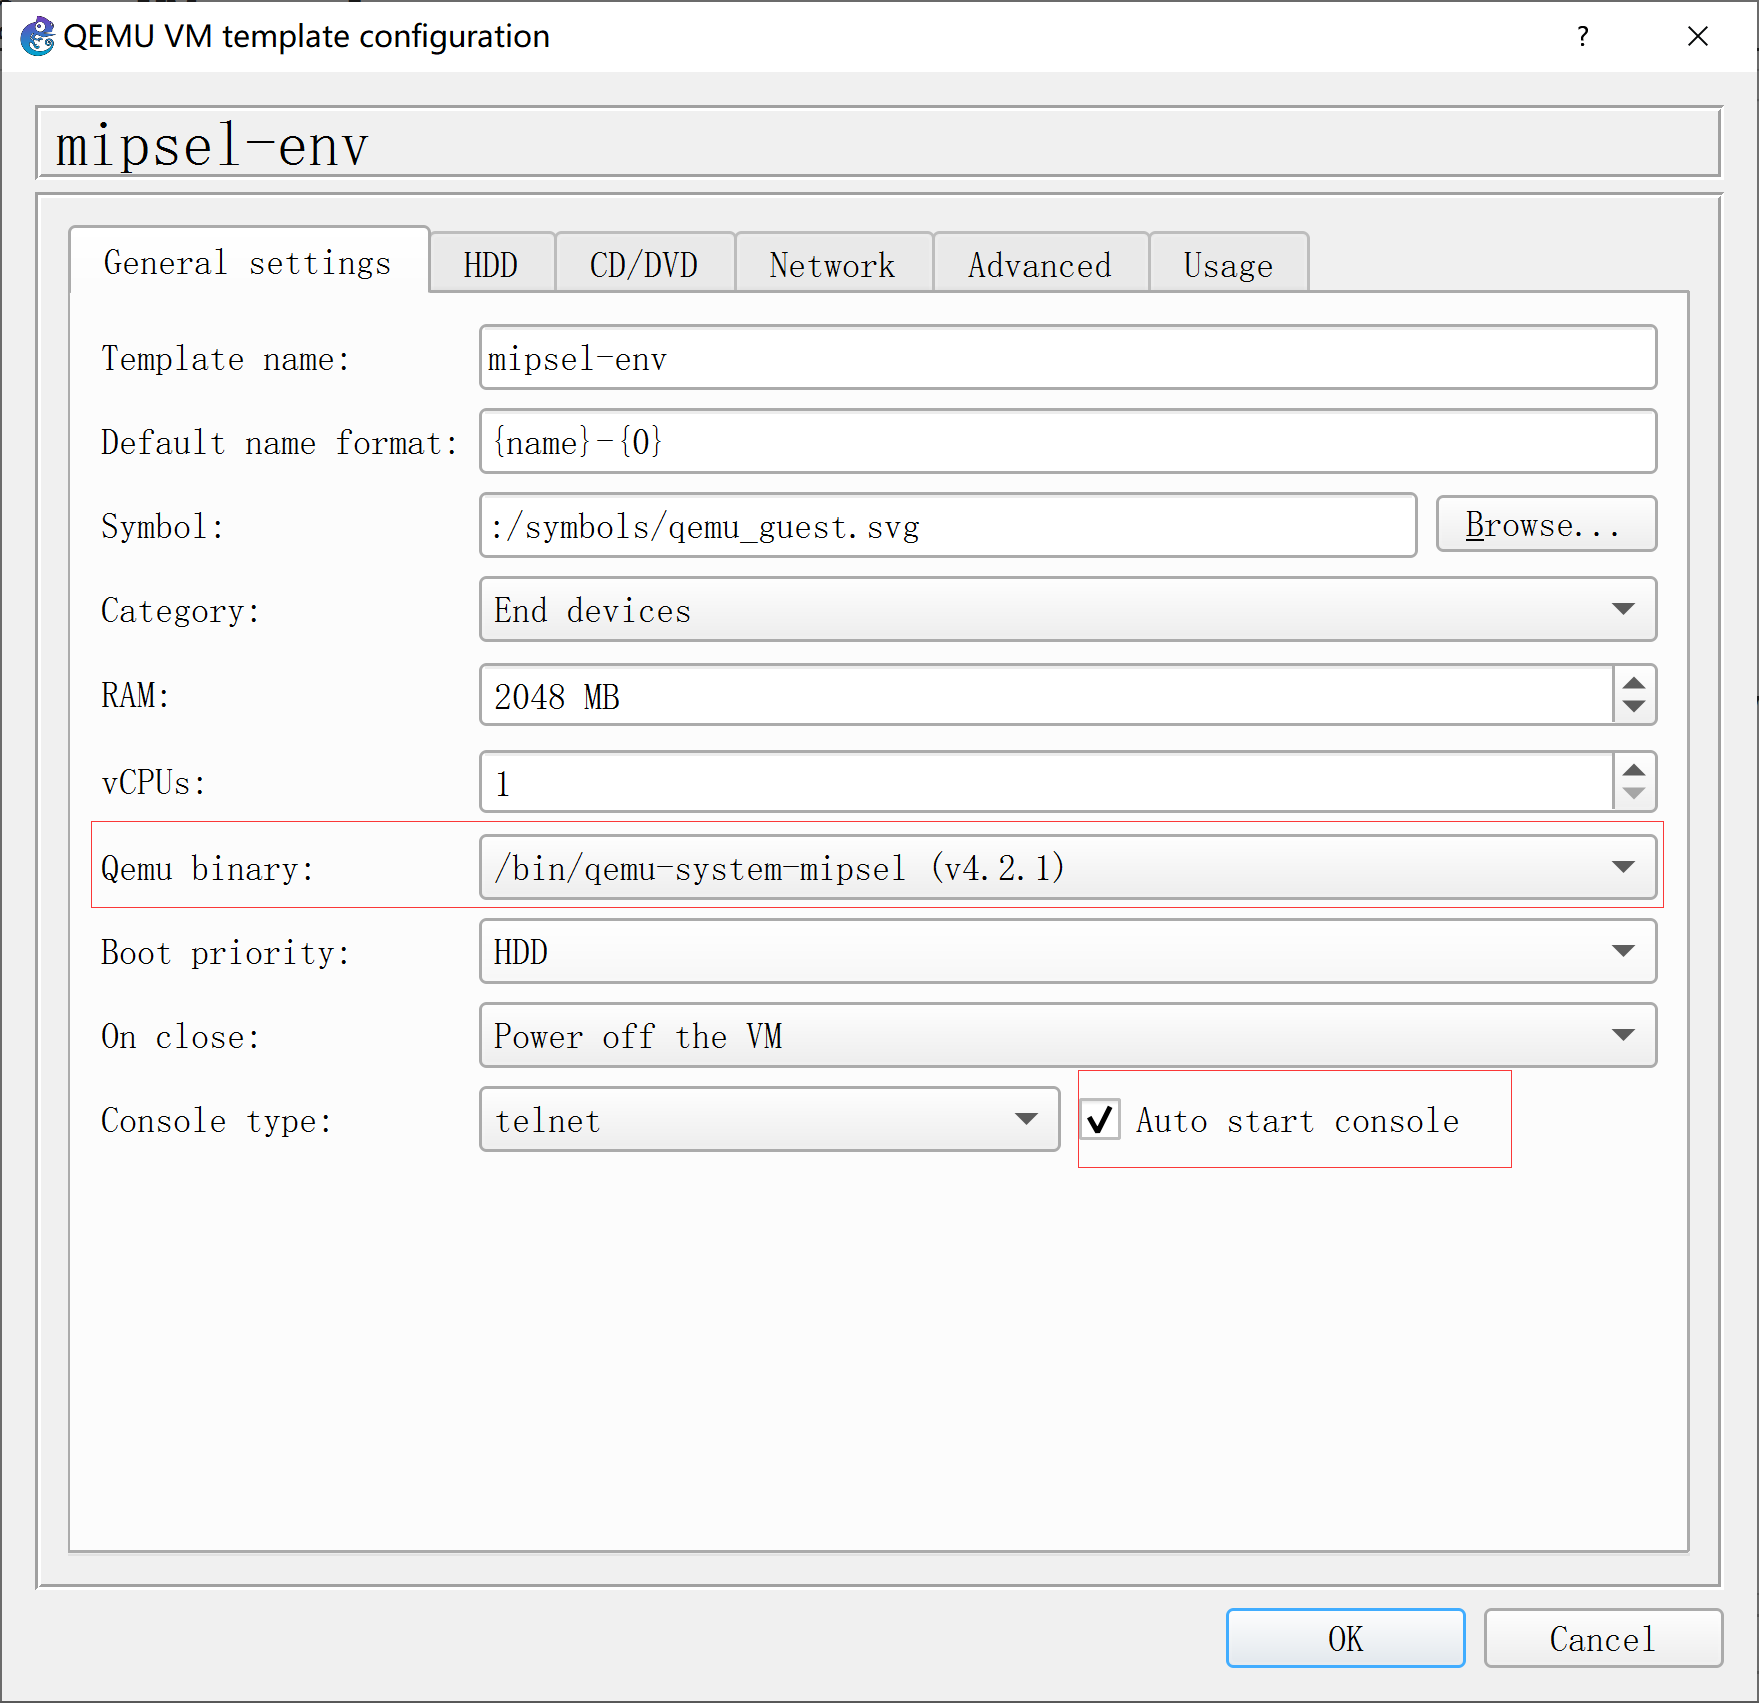This screenshot has width=1759, height=1703.
Task: Switch to the Network tab
Action: click(x=832, y=263)
